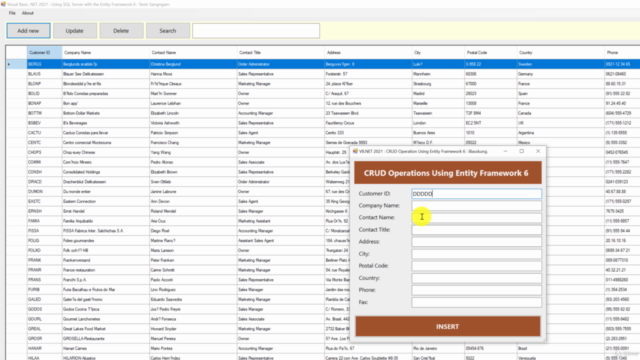Click the Address input field in dialog

(476, 242)
